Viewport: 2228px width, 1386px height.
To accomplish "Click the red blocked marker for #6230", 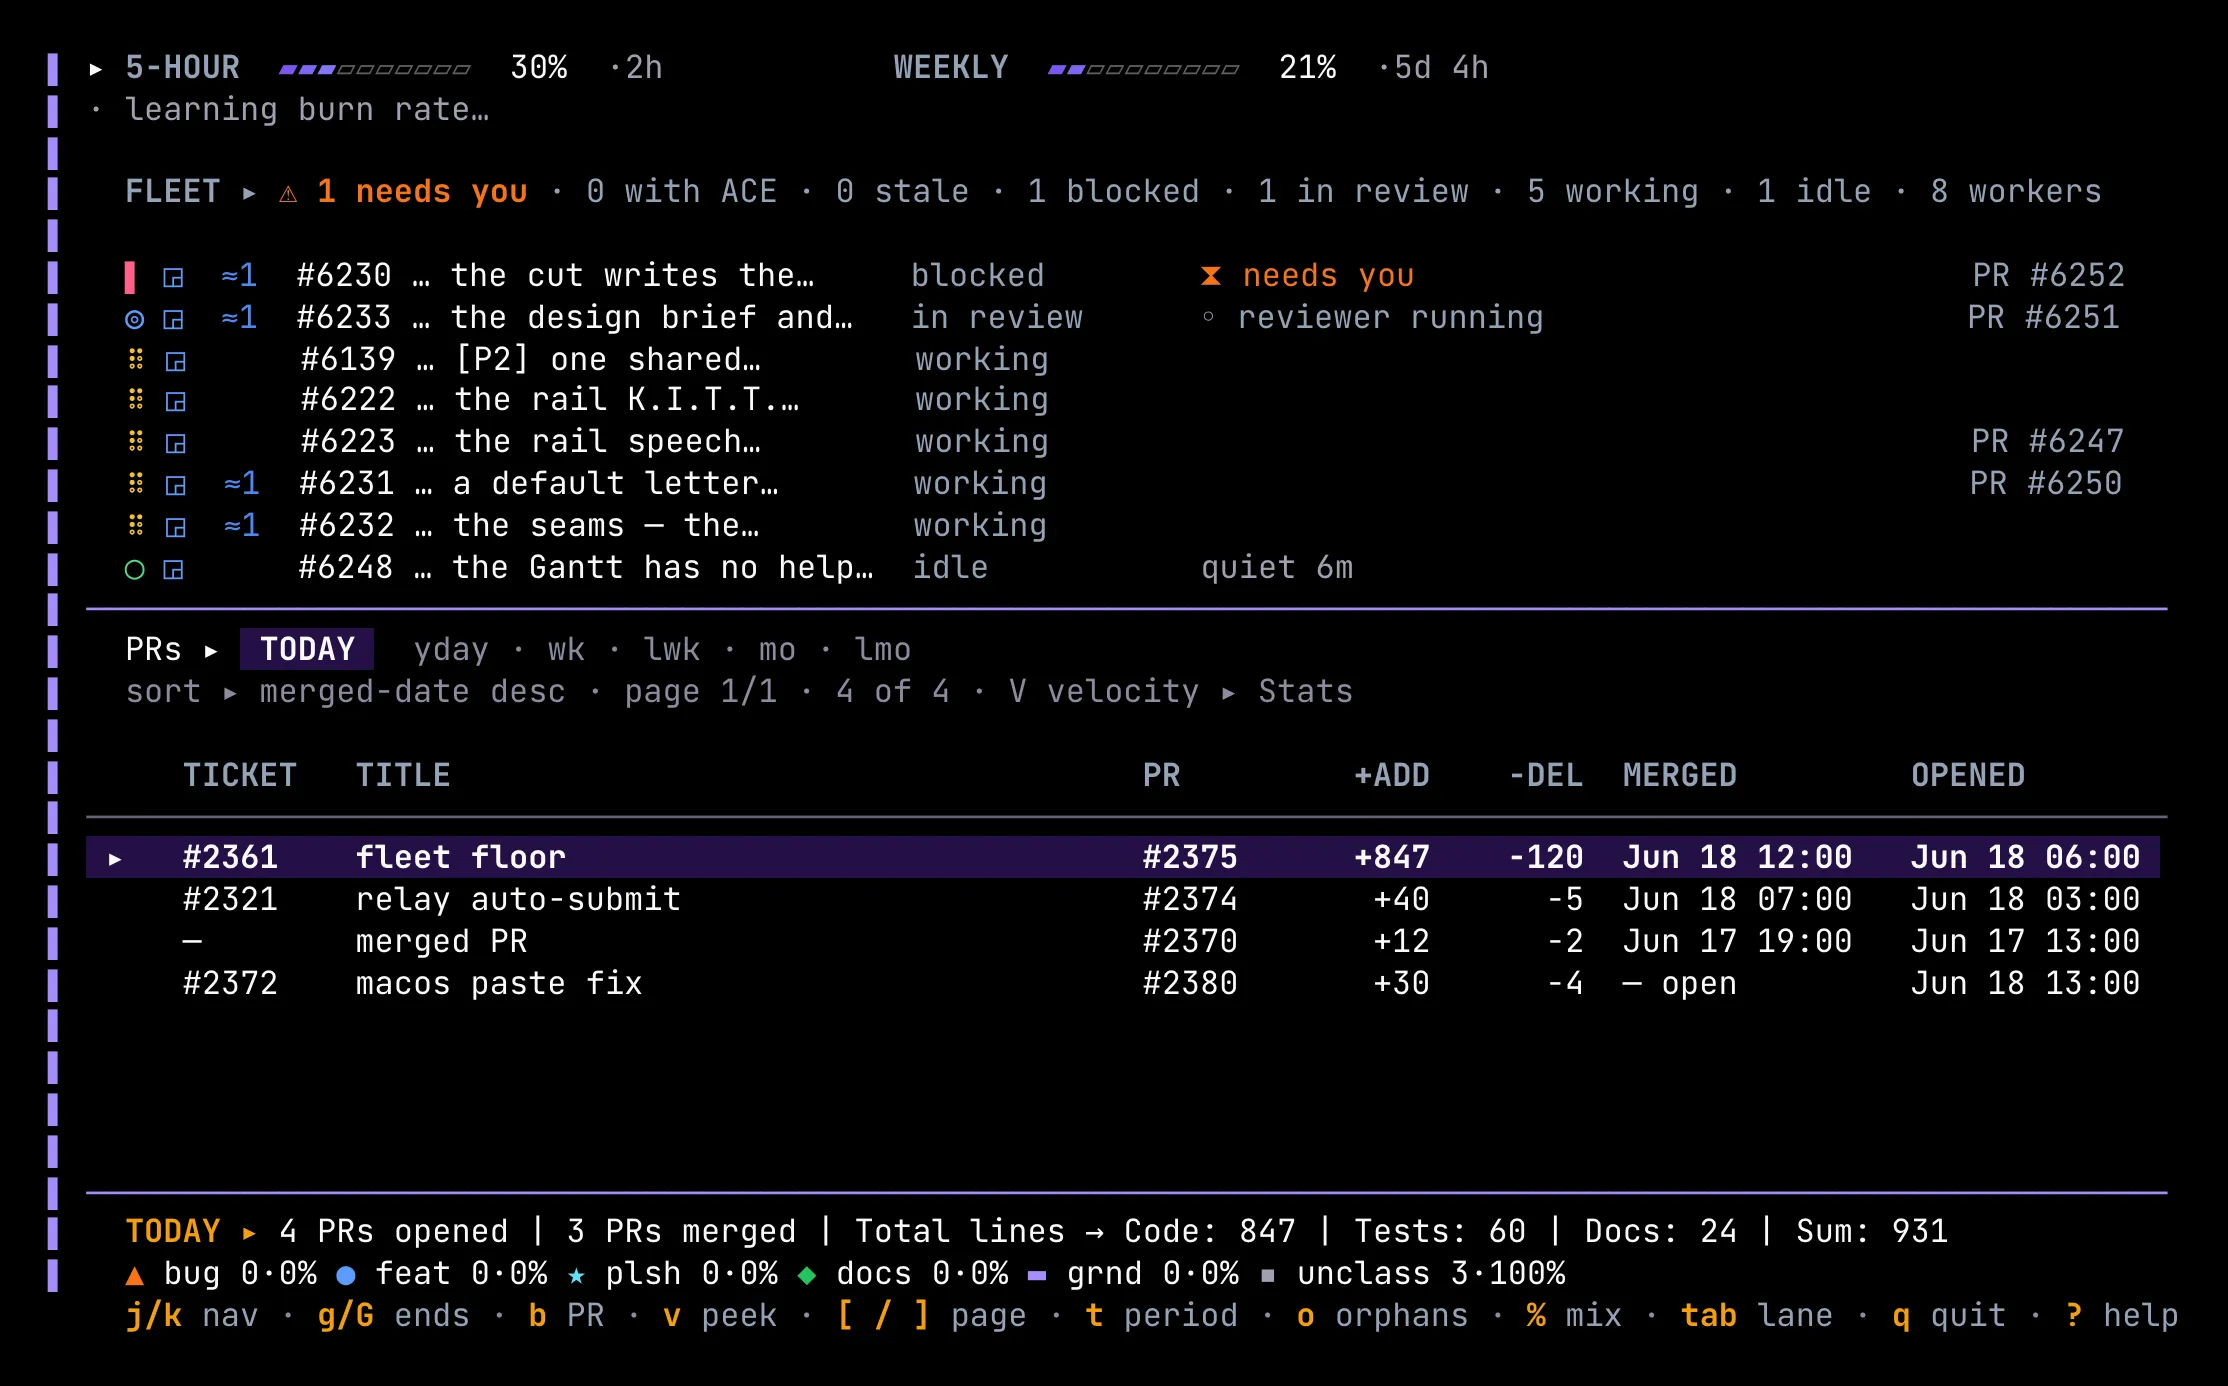I will pyautogui.click(x=130, y=276).
